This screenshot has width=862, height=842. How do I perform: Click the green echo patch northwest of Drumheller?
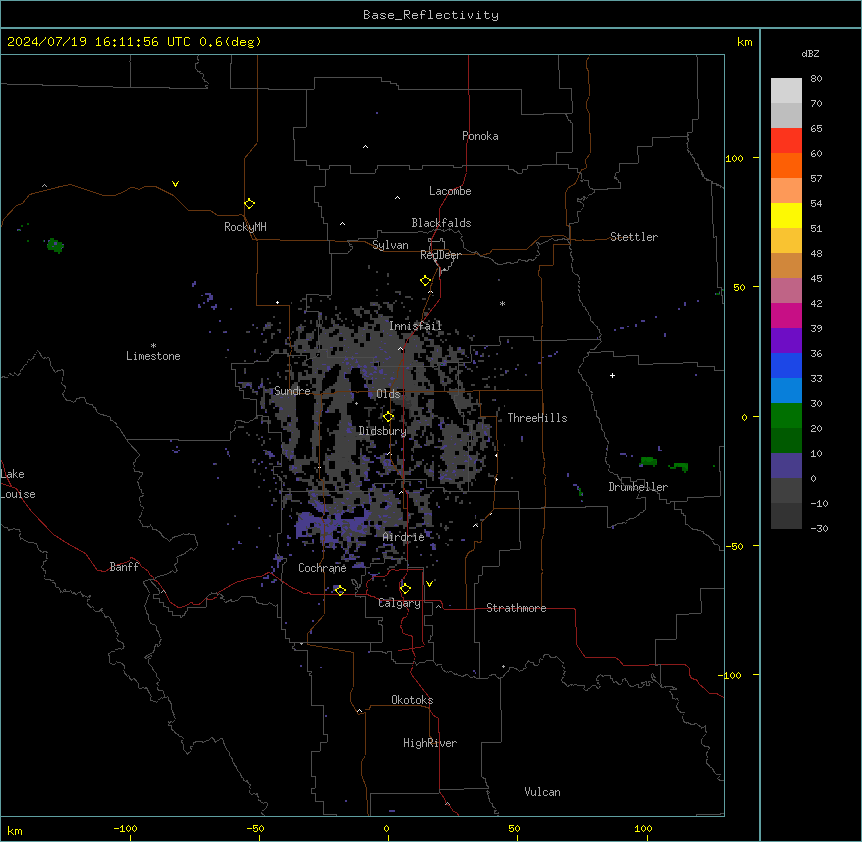coord(649,461)
